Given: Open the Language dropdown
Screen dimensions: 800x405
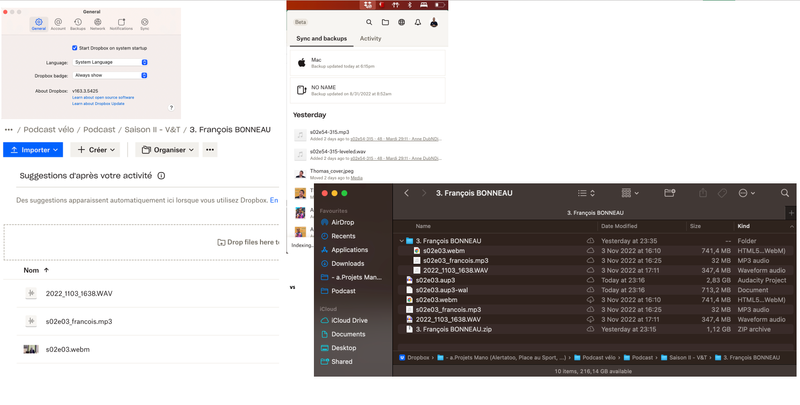Looking at the screenshot, I should [x=110, y=62].
